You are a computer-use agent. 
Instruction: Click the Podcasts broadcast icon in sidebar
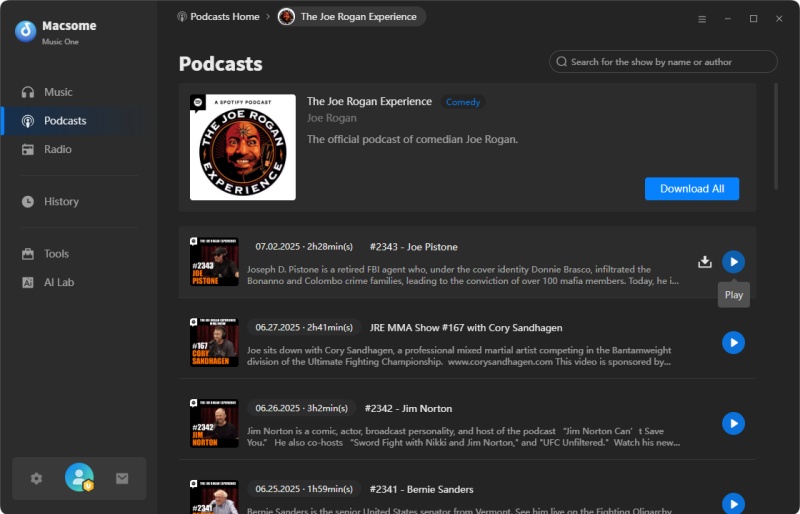[x=28, y=121]
